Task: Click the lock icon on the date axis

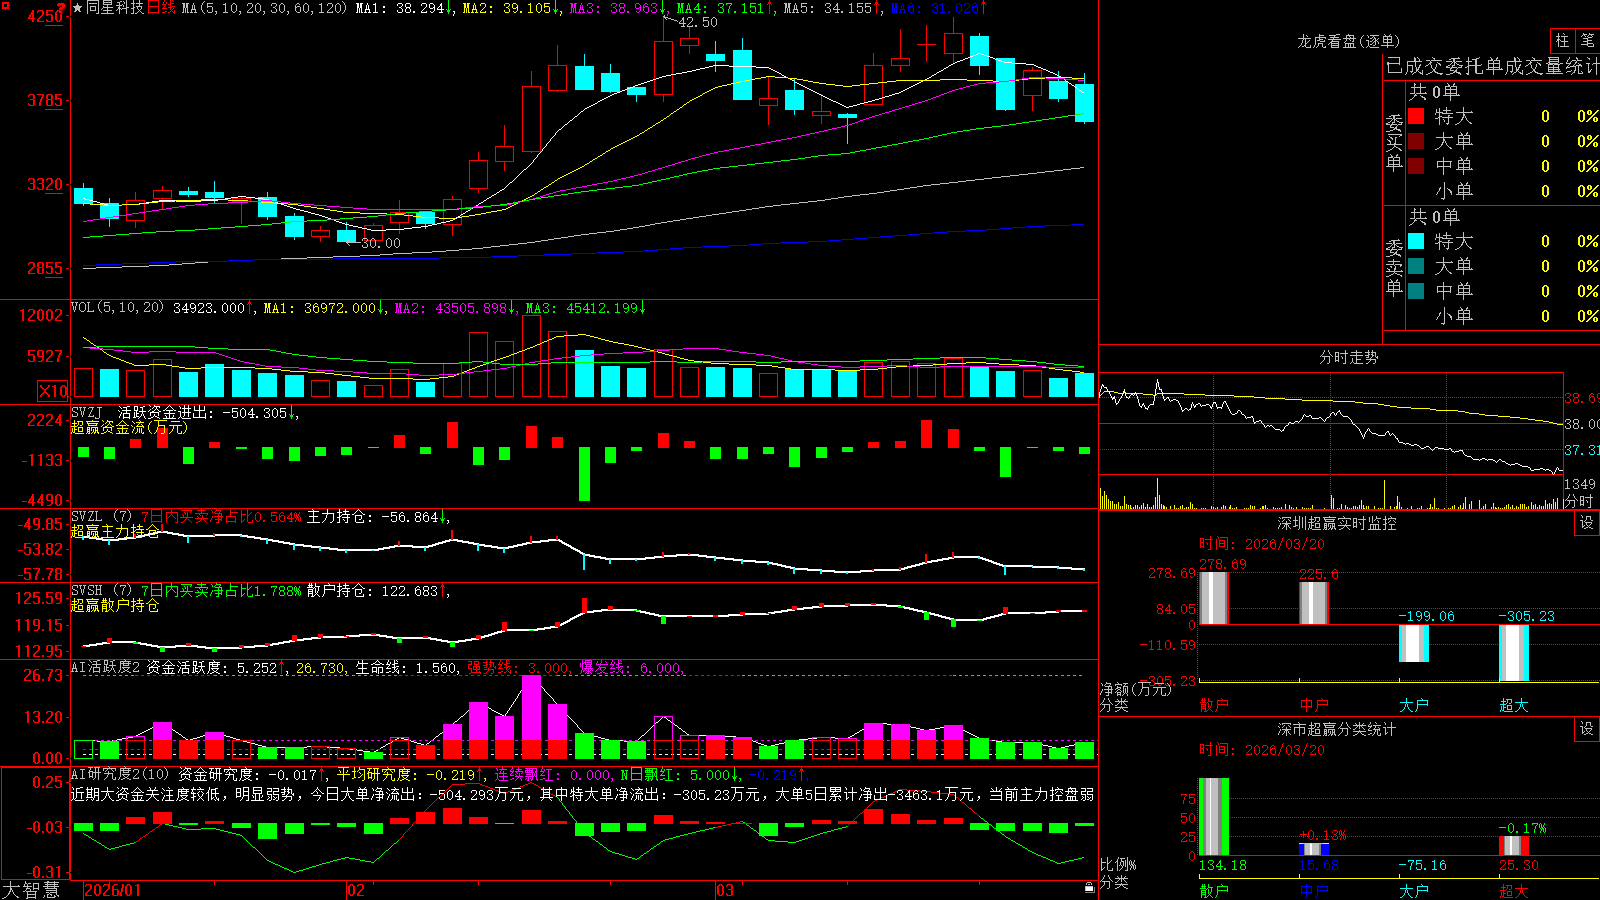Action: [x=1089, y=888]
